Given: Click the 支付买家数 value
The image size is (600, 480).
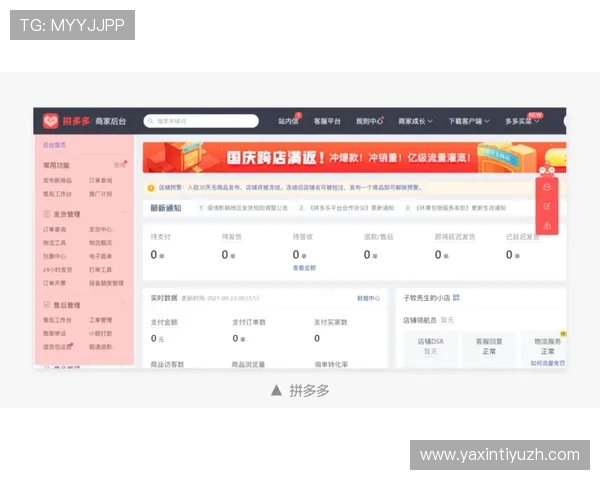Looking at the screenshot, I should pos(317,338).
